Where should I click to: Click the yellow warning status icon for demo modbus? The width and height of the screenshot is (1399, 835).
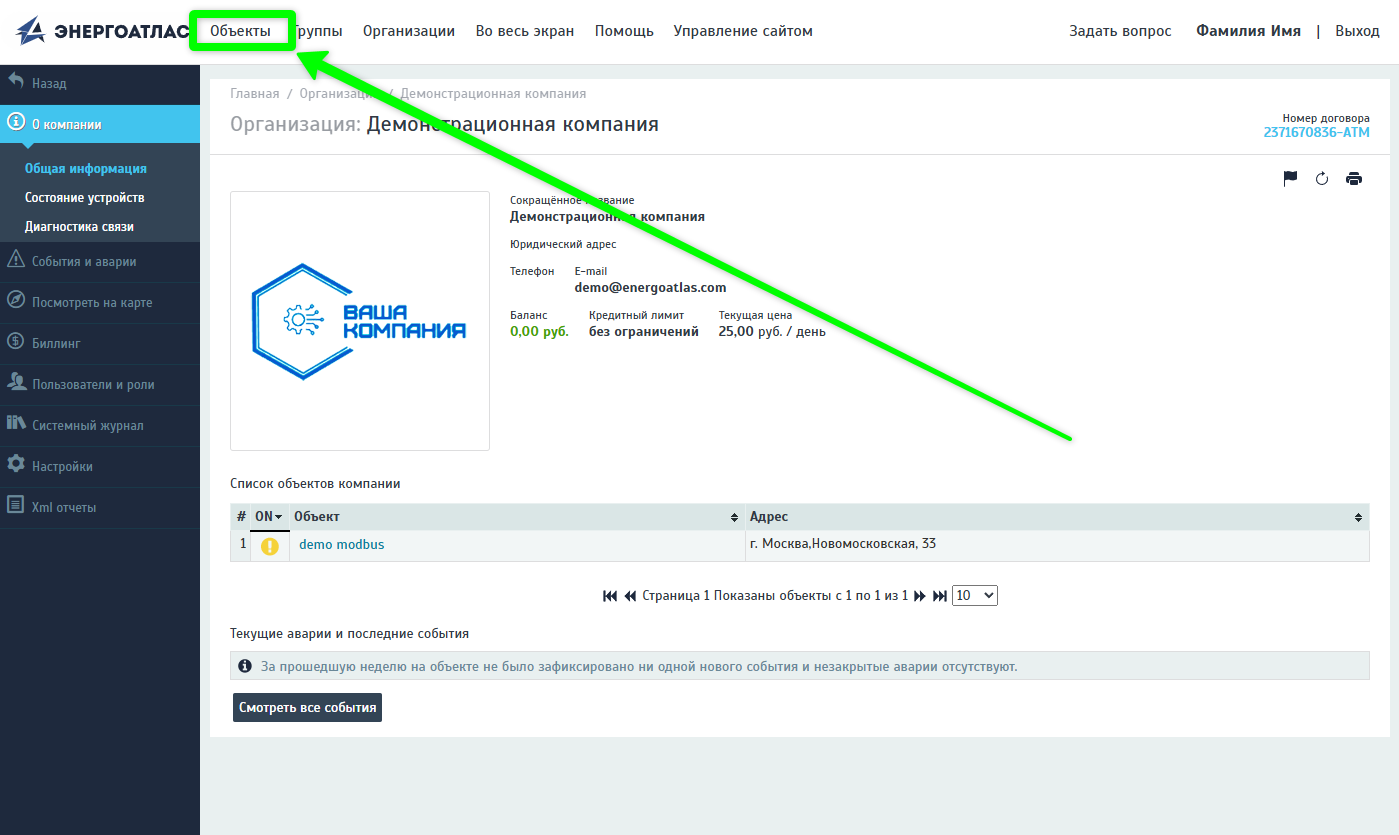[269, 546]
